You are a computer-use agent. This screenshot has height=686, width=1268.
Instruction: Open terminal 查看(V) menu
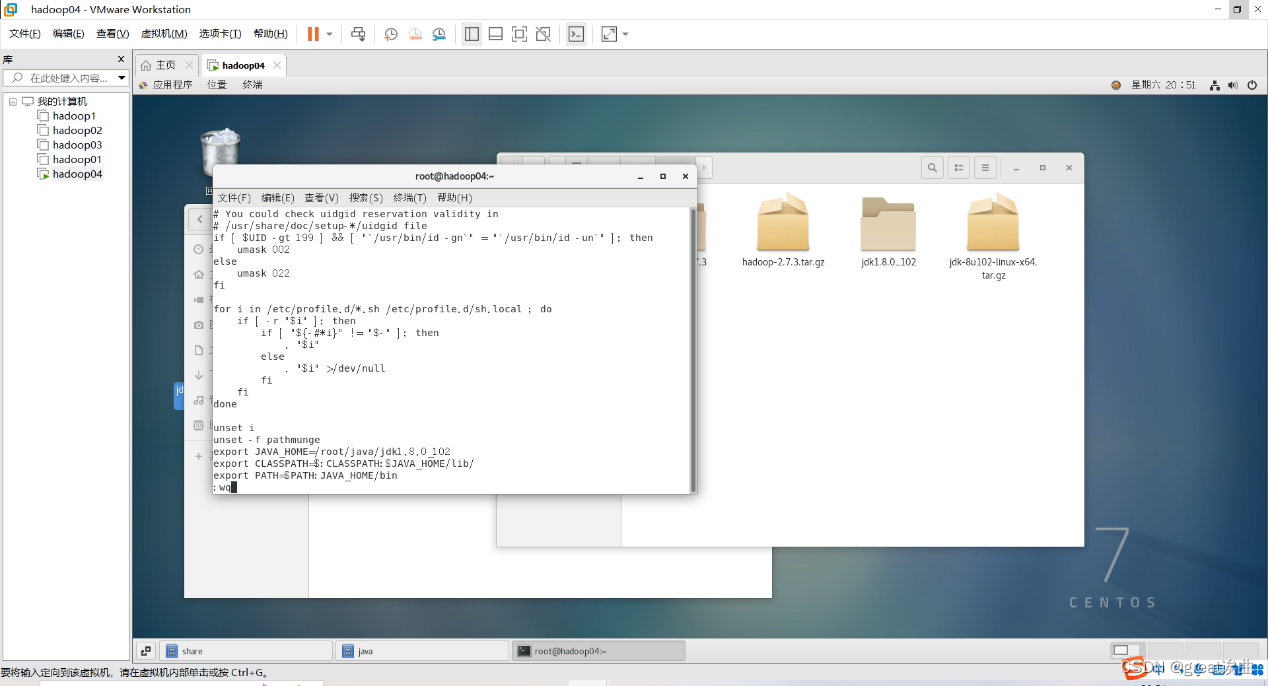(x=322, y=198)
